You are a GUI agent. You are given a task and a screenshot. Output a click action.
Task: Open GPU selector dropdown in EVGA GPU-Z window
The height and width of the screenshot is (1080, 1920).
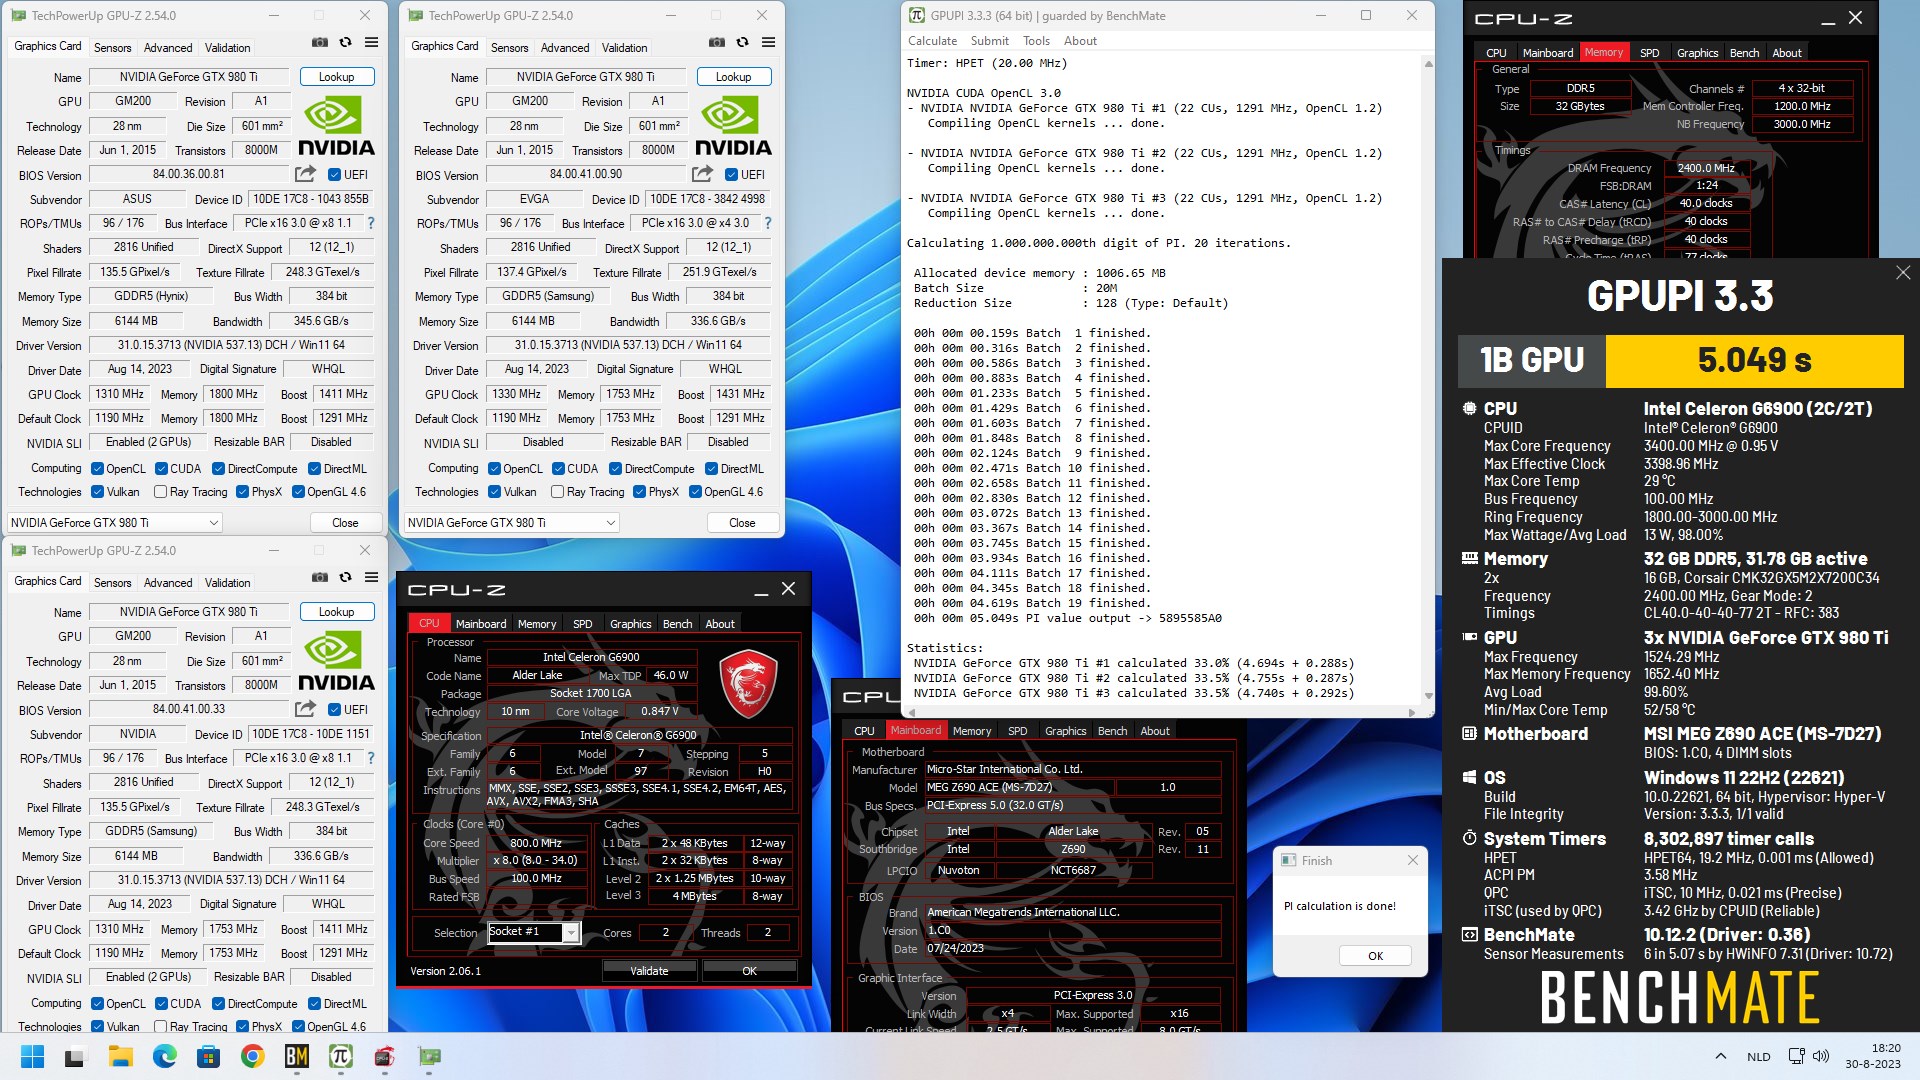[x=511, y=523]
